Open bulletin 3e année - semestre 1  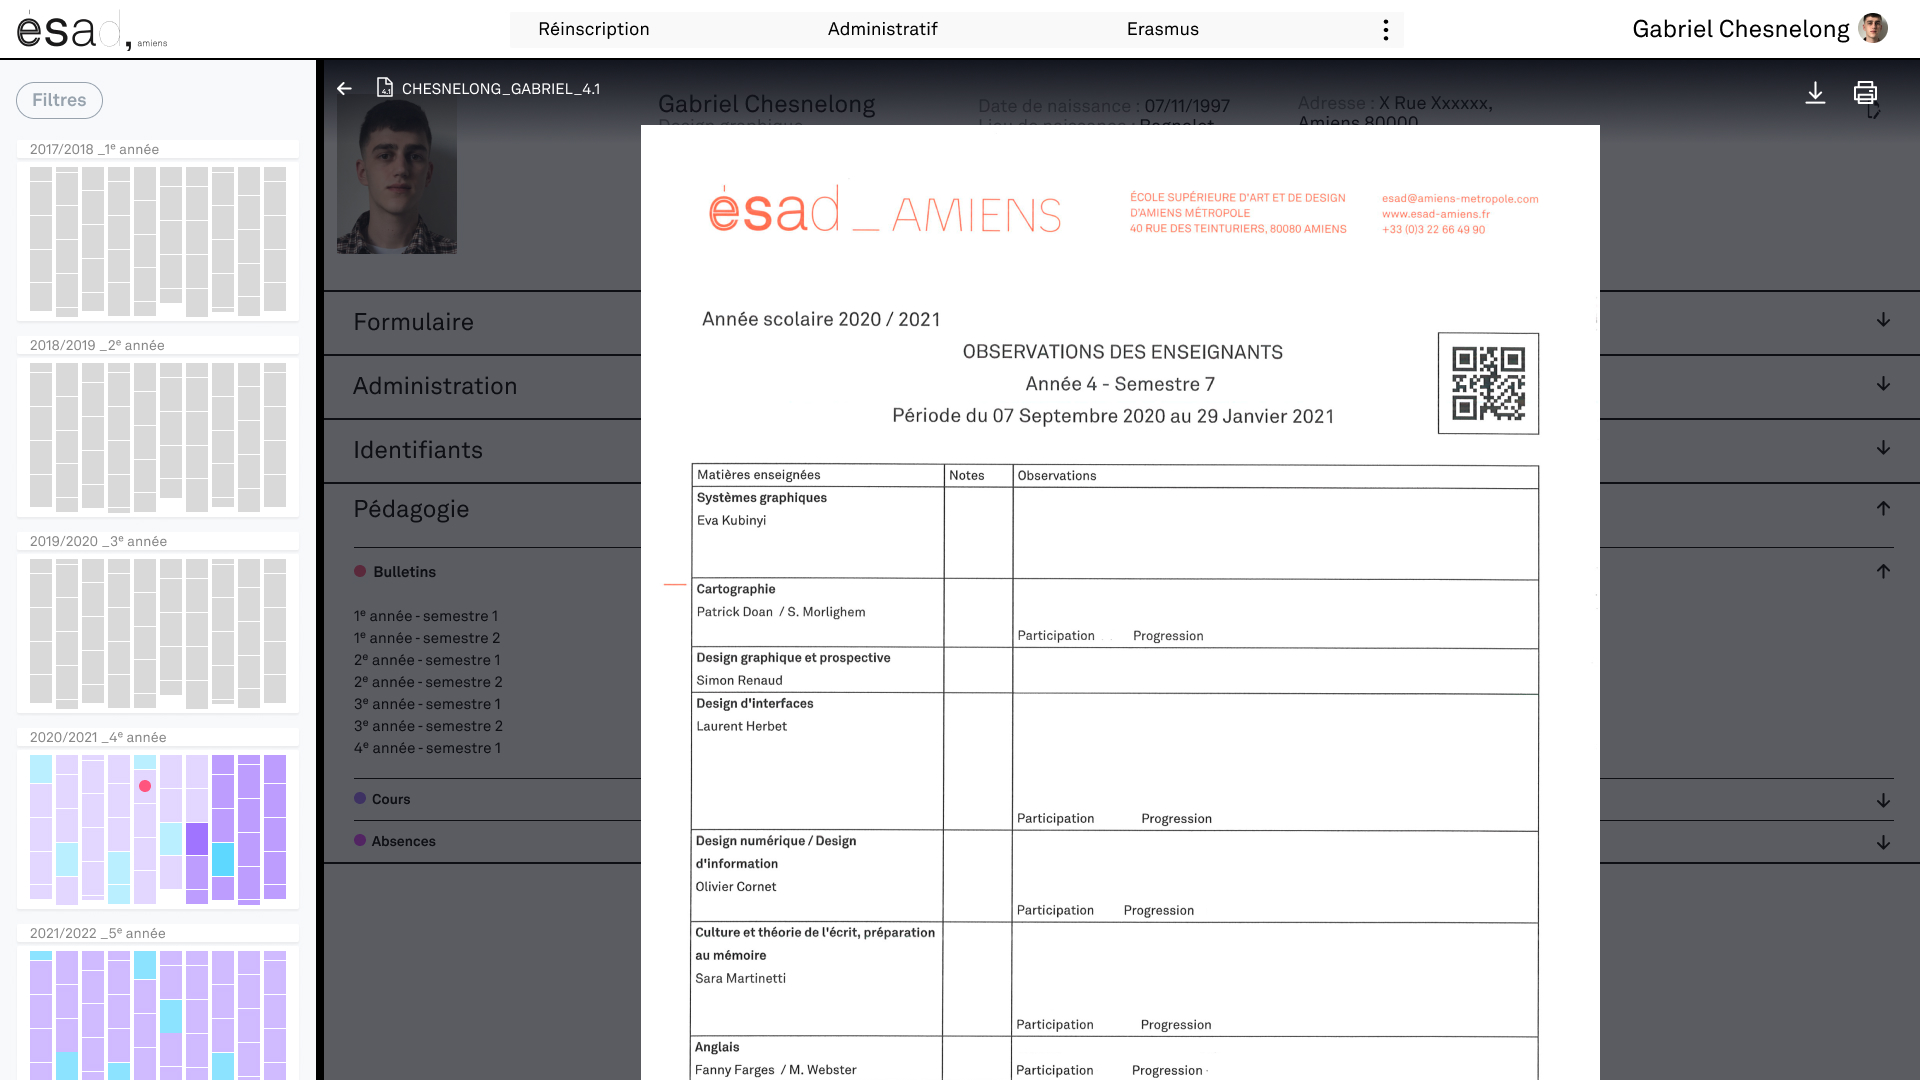tap(426, 704)
